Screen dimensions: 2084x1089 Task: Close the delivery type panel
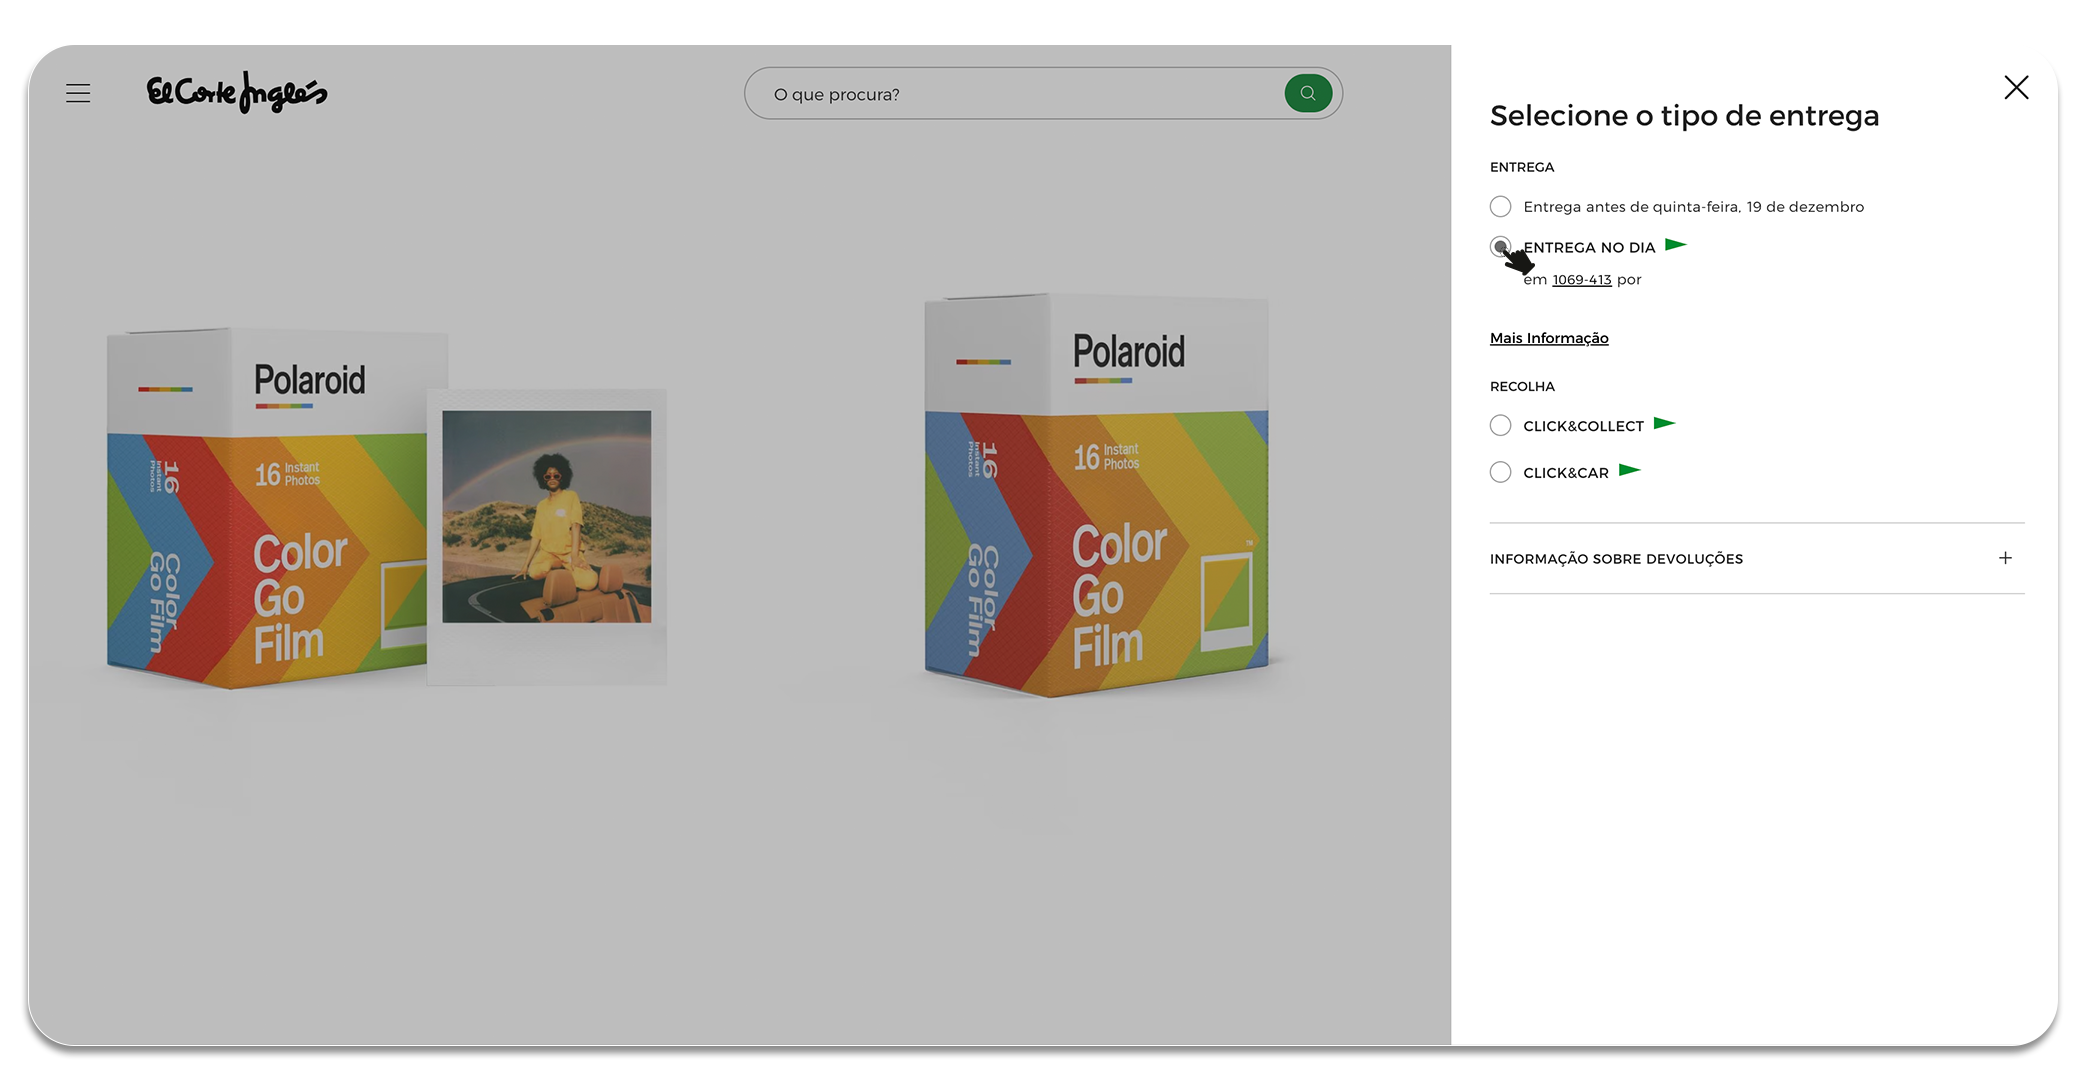pos(2016,88)
